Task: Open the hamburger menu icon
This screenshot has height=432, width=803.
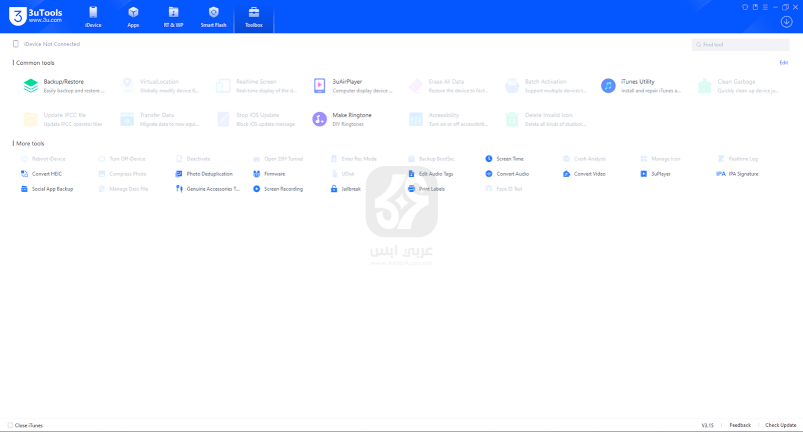Action: (x=765, y=7)
